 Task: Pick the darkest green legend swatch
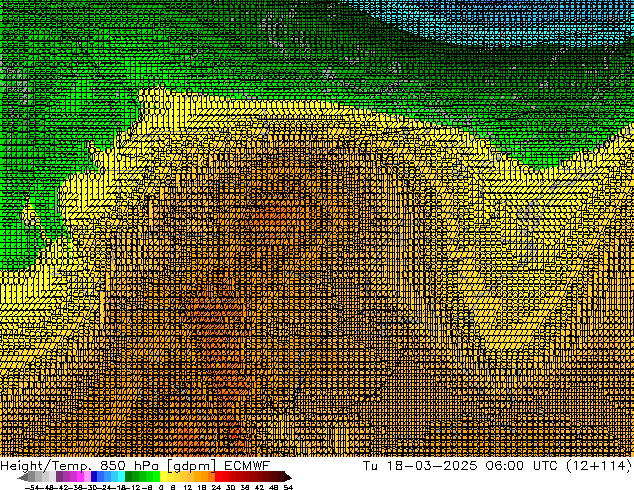pyautogui.click(x=129, y=476)
